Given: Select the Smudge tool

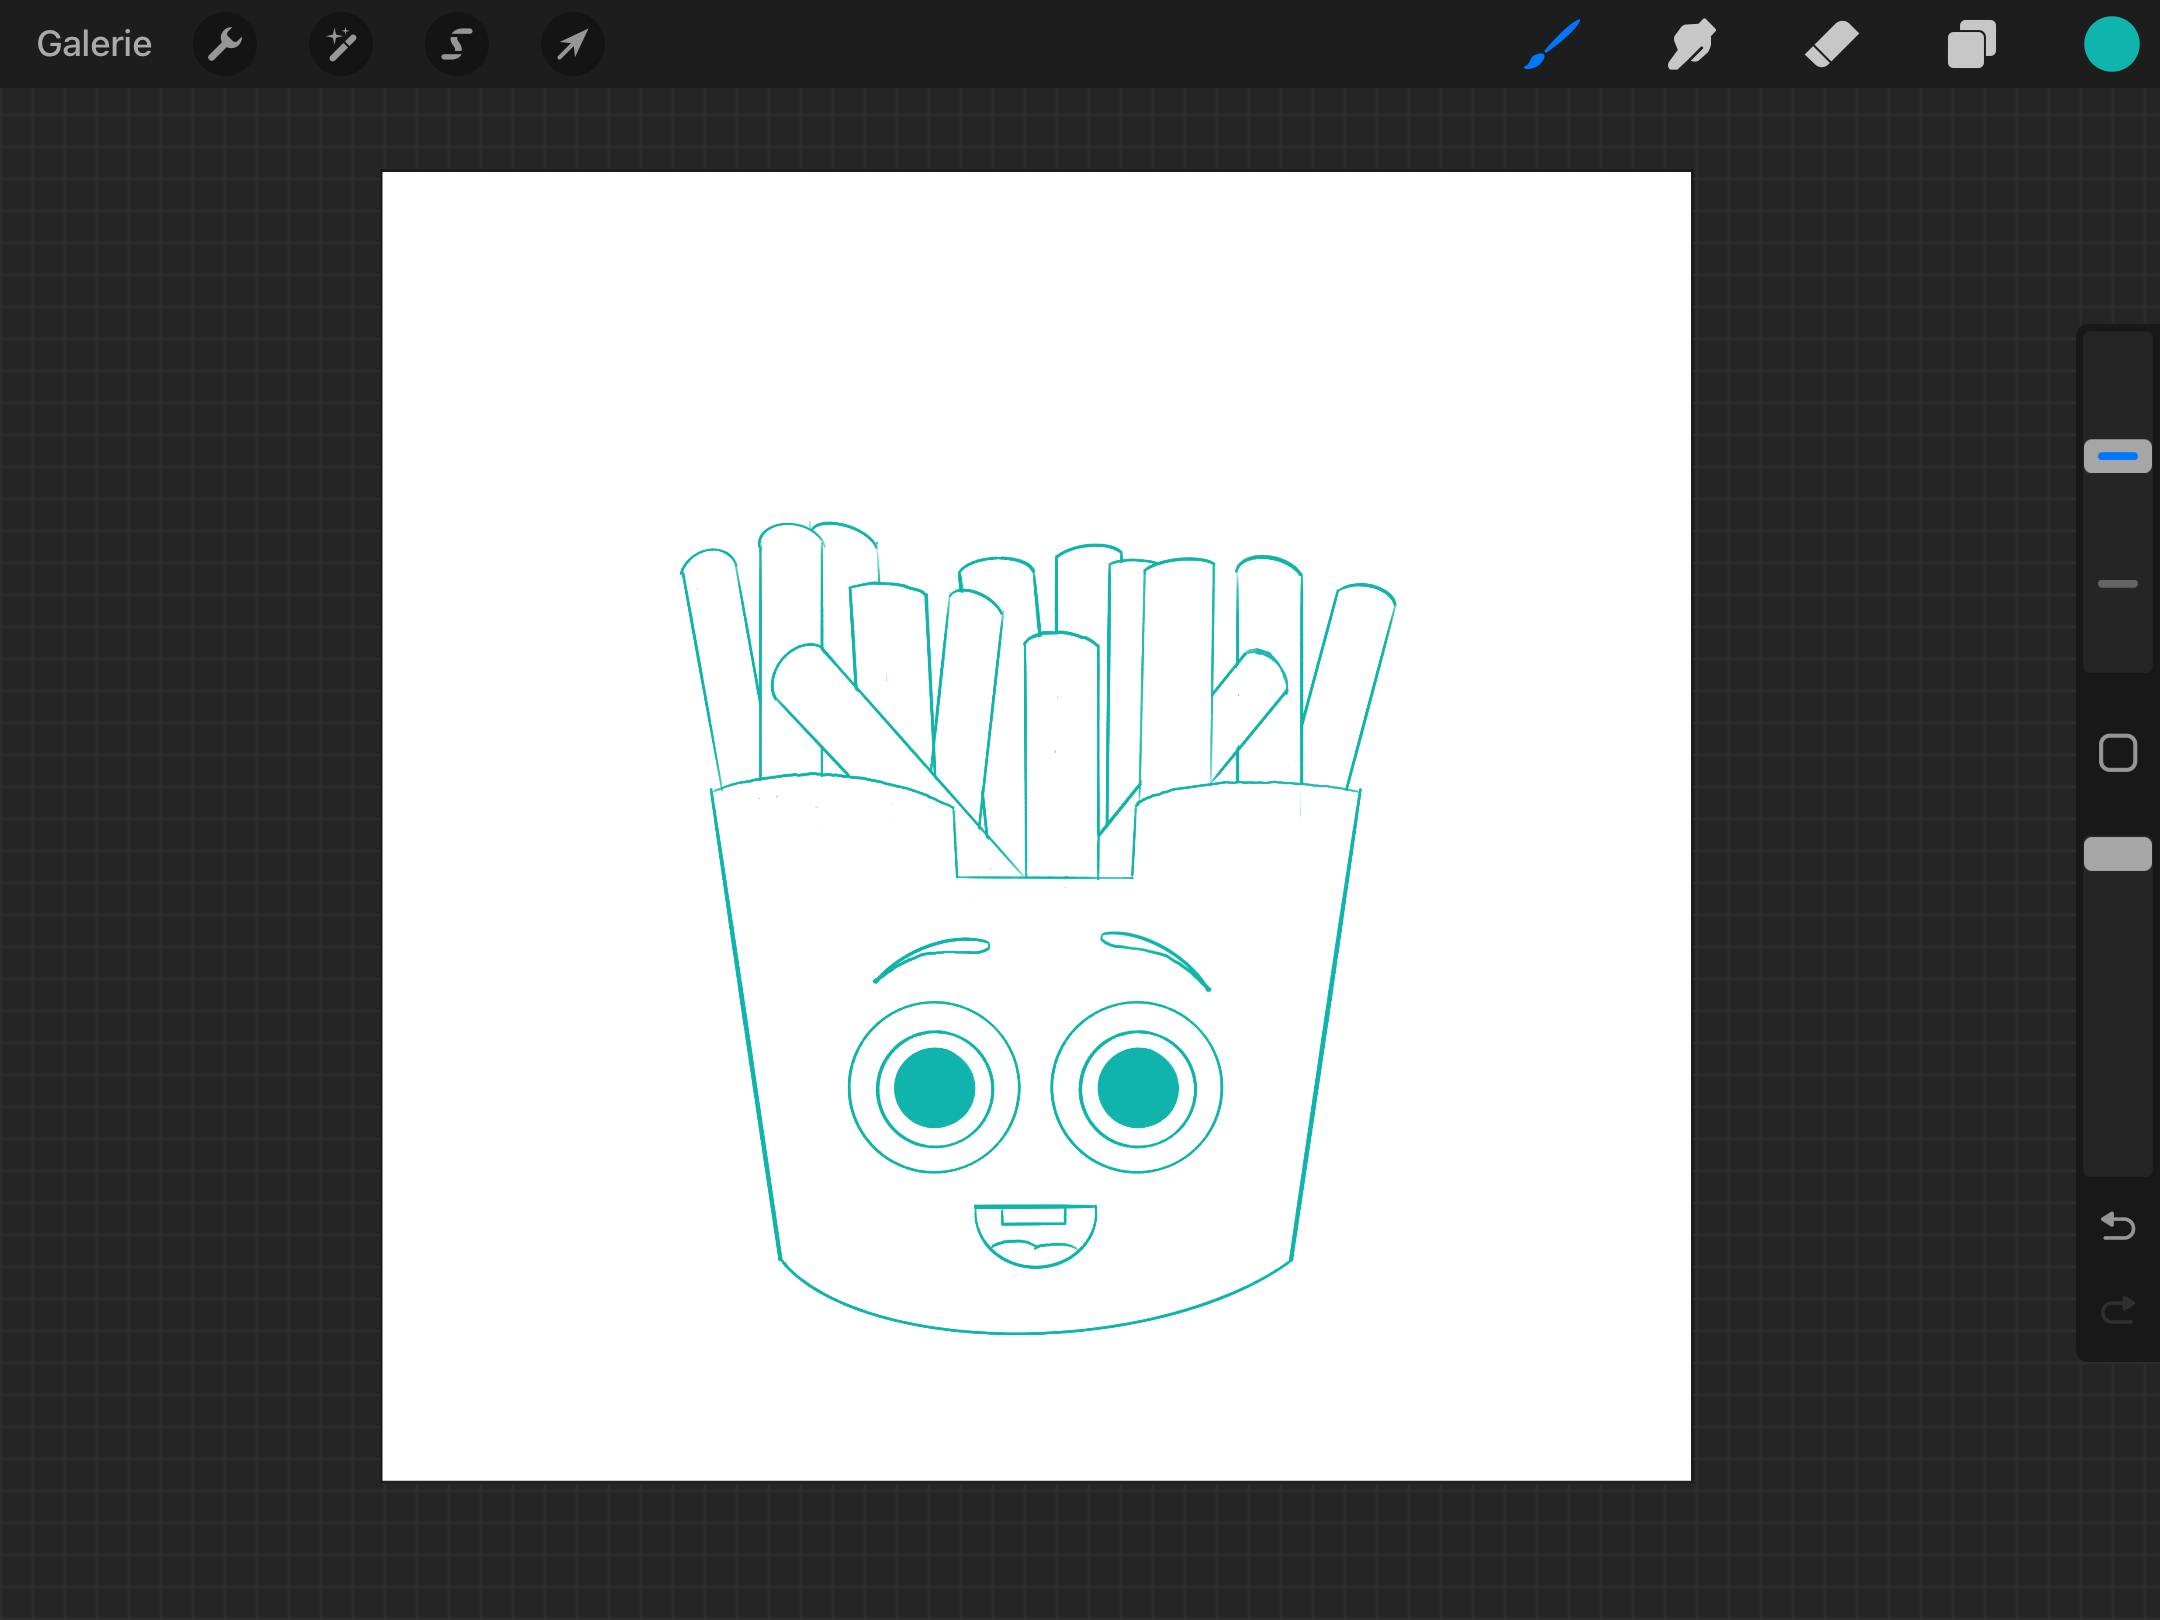Looking at the screenshot, I should [1691, 44].
